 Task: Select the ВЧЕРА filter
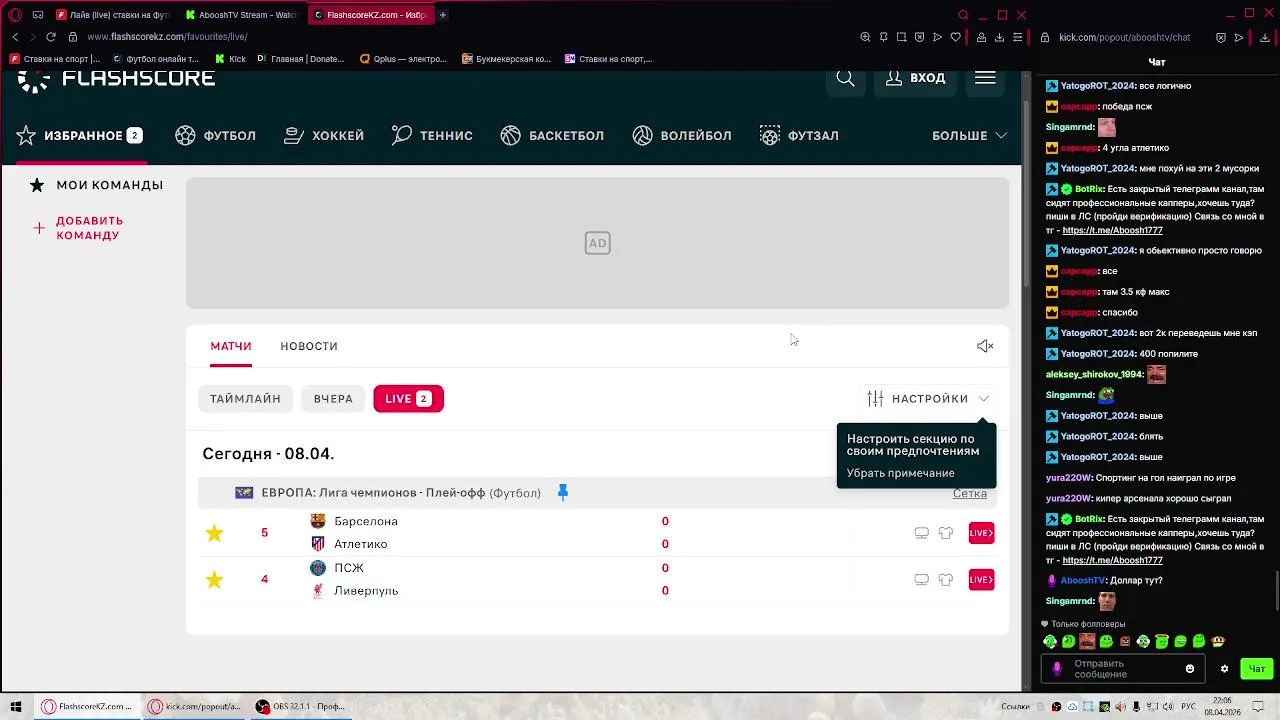(333, 399)
